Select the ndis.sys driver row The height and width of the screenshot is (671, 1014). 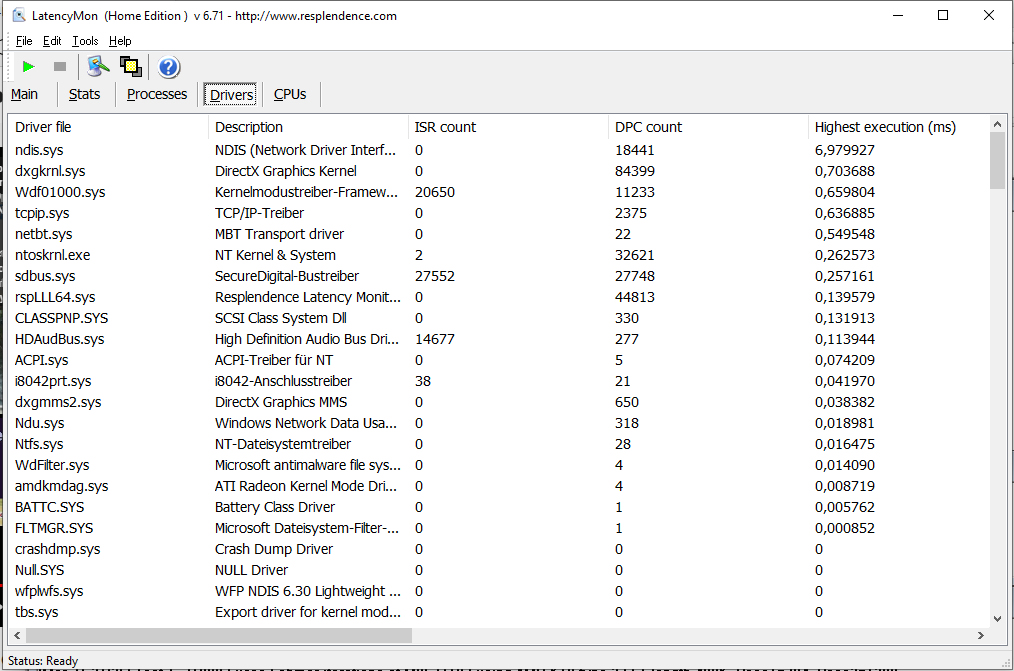tap(40, 150)
